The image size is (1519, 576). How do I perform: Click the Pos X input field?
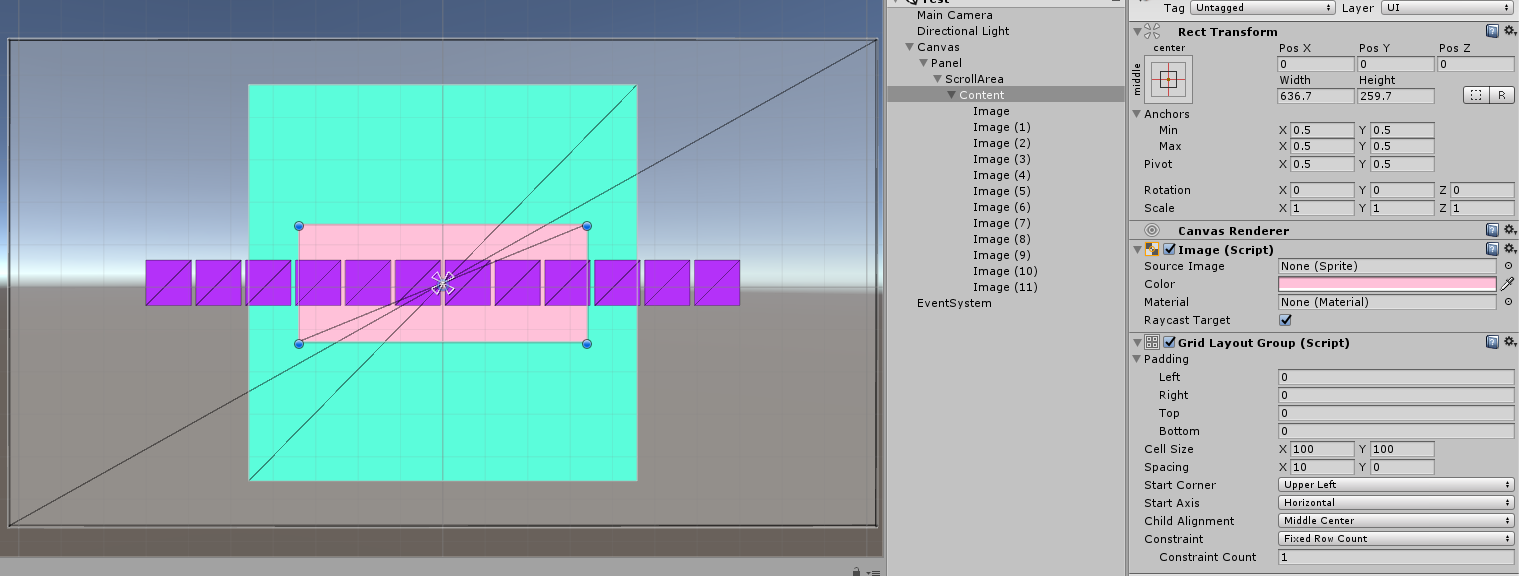(x=1316, y=64)
